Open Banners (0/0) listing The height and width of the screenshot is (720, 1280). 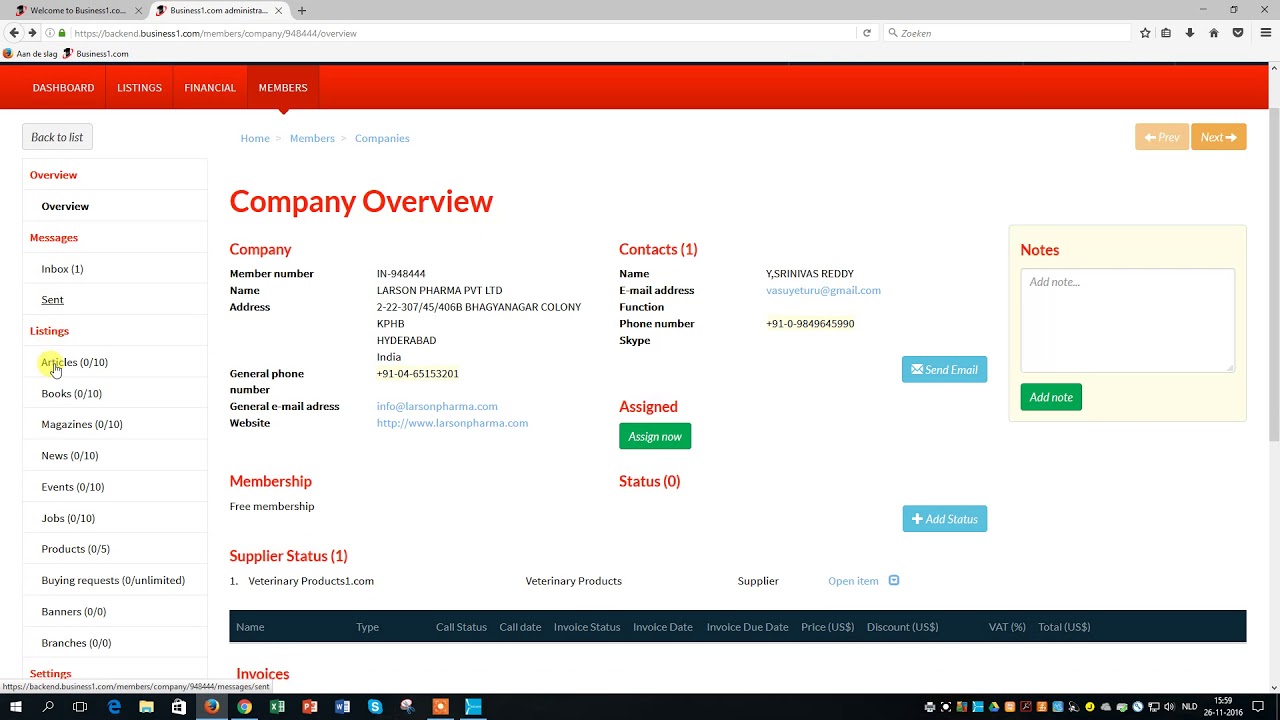click(74, 611)
